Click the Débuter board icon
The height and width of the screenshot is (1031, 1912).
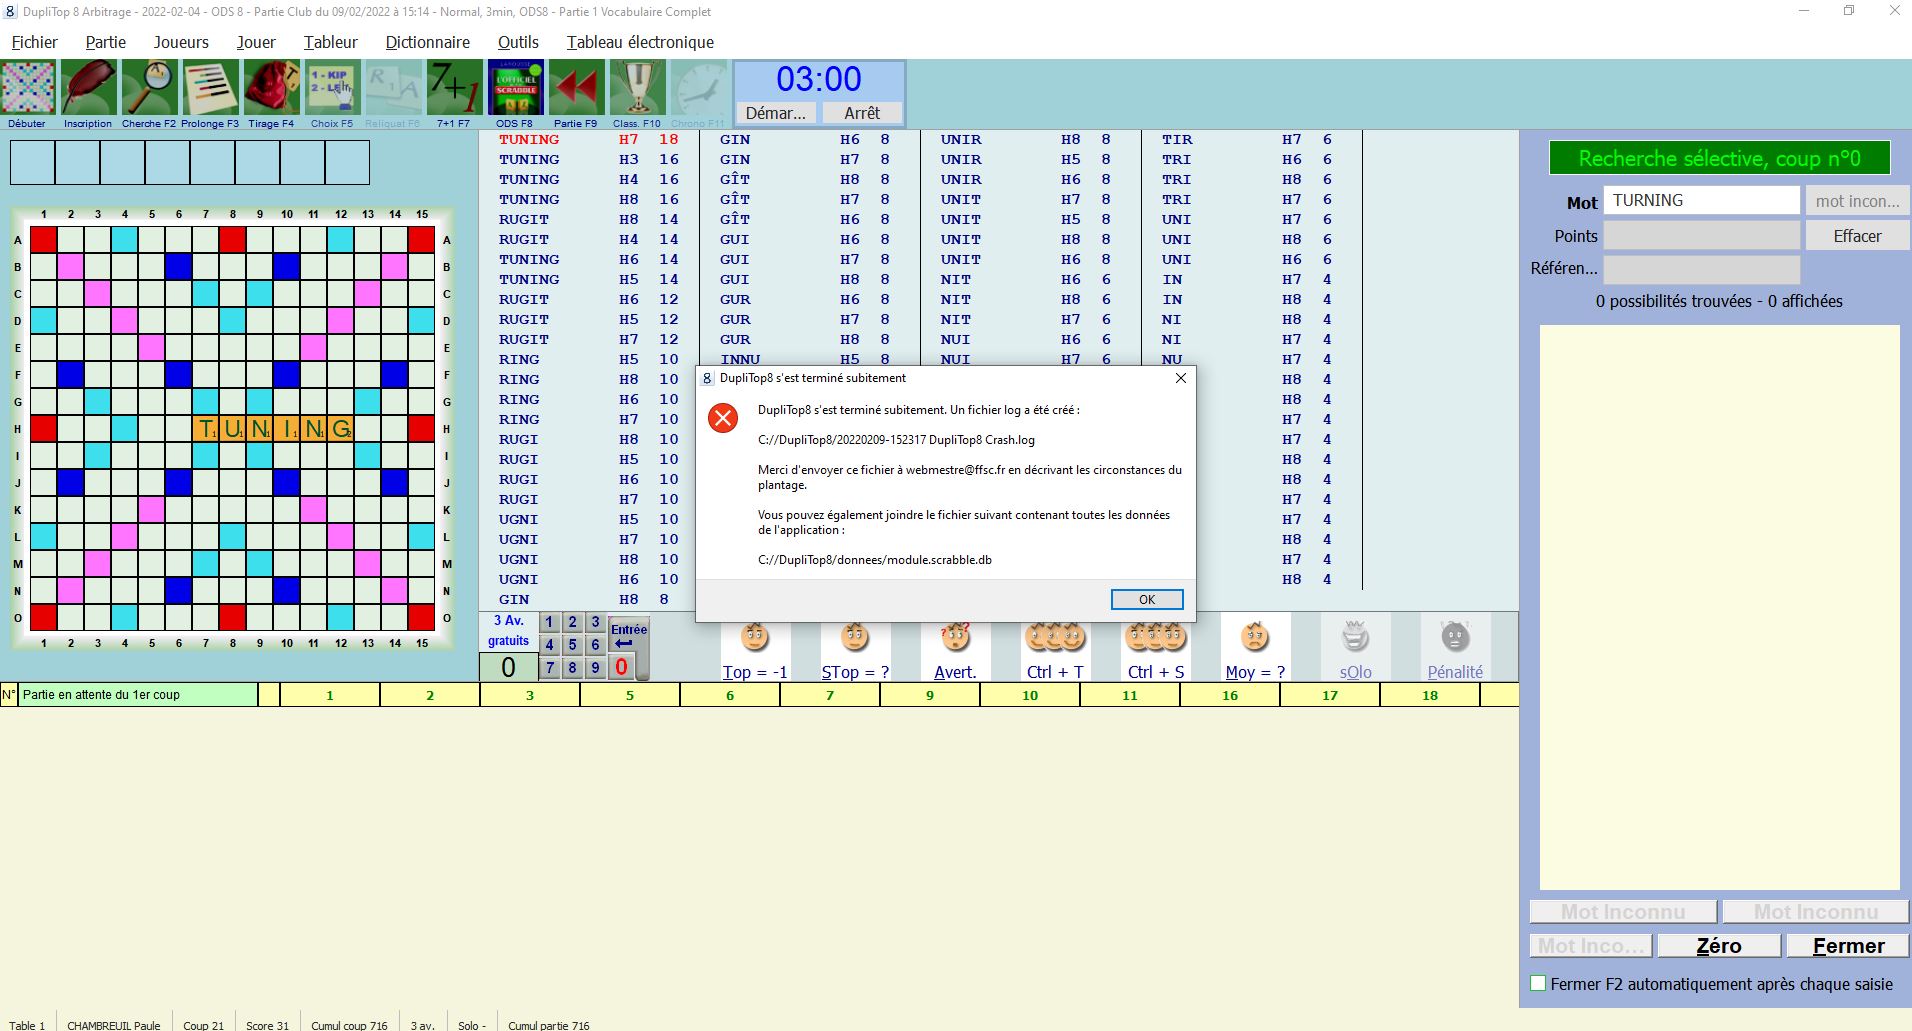coord(28,89)
